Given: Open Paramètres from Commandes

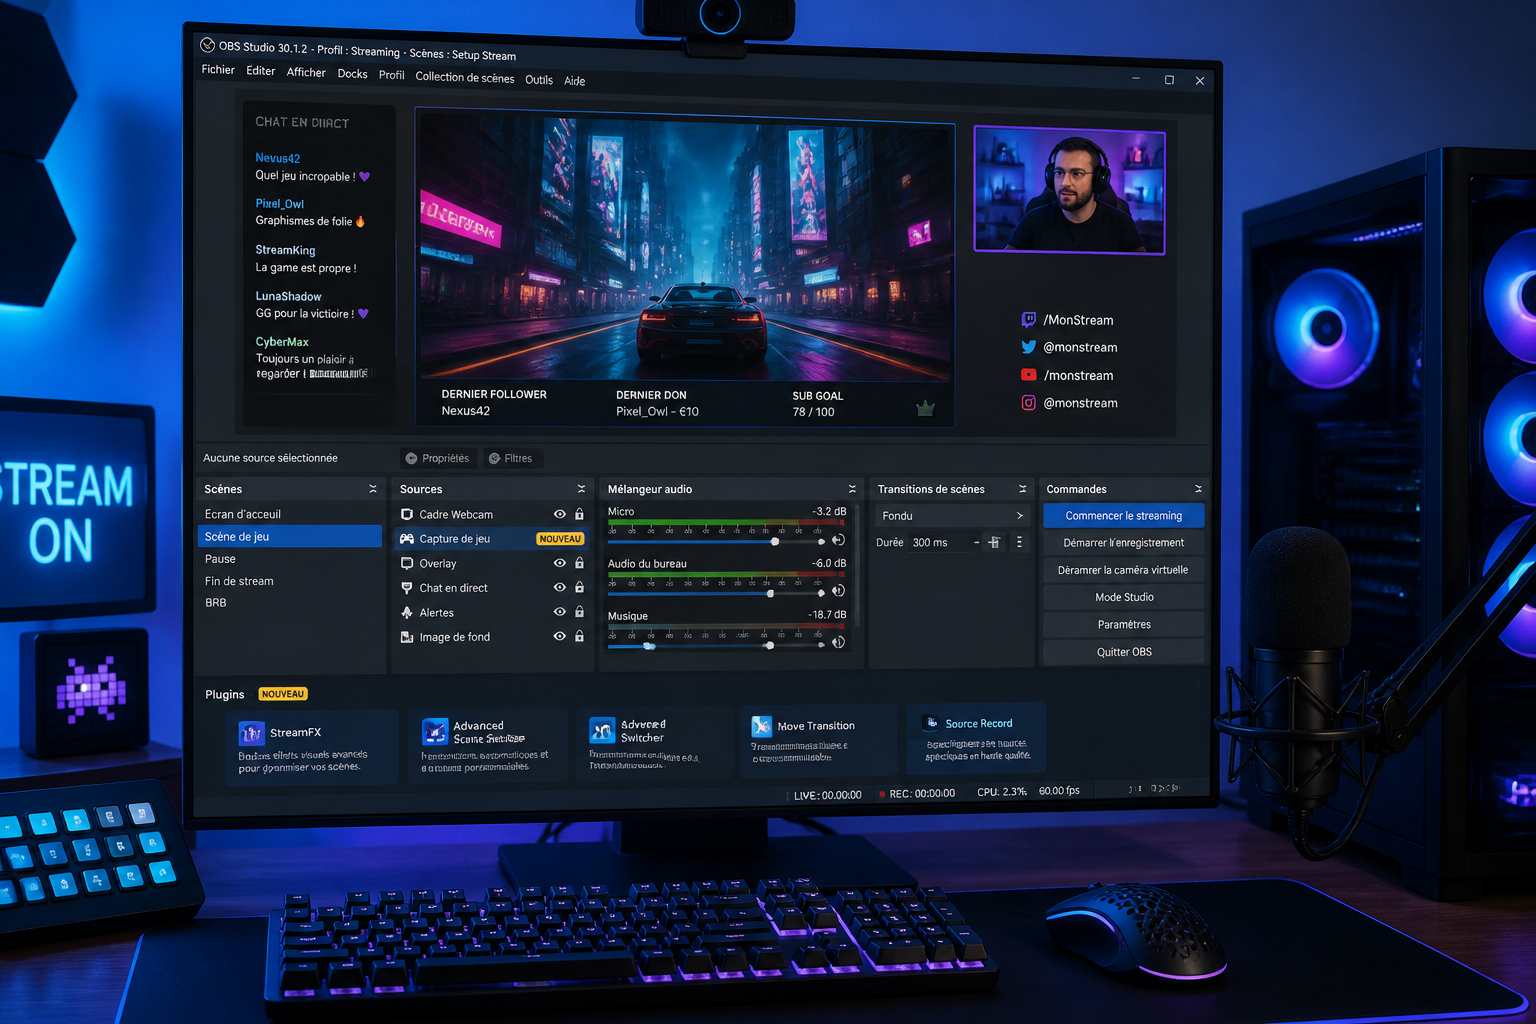Looking at the screenshot, I should pos(1124,624).
